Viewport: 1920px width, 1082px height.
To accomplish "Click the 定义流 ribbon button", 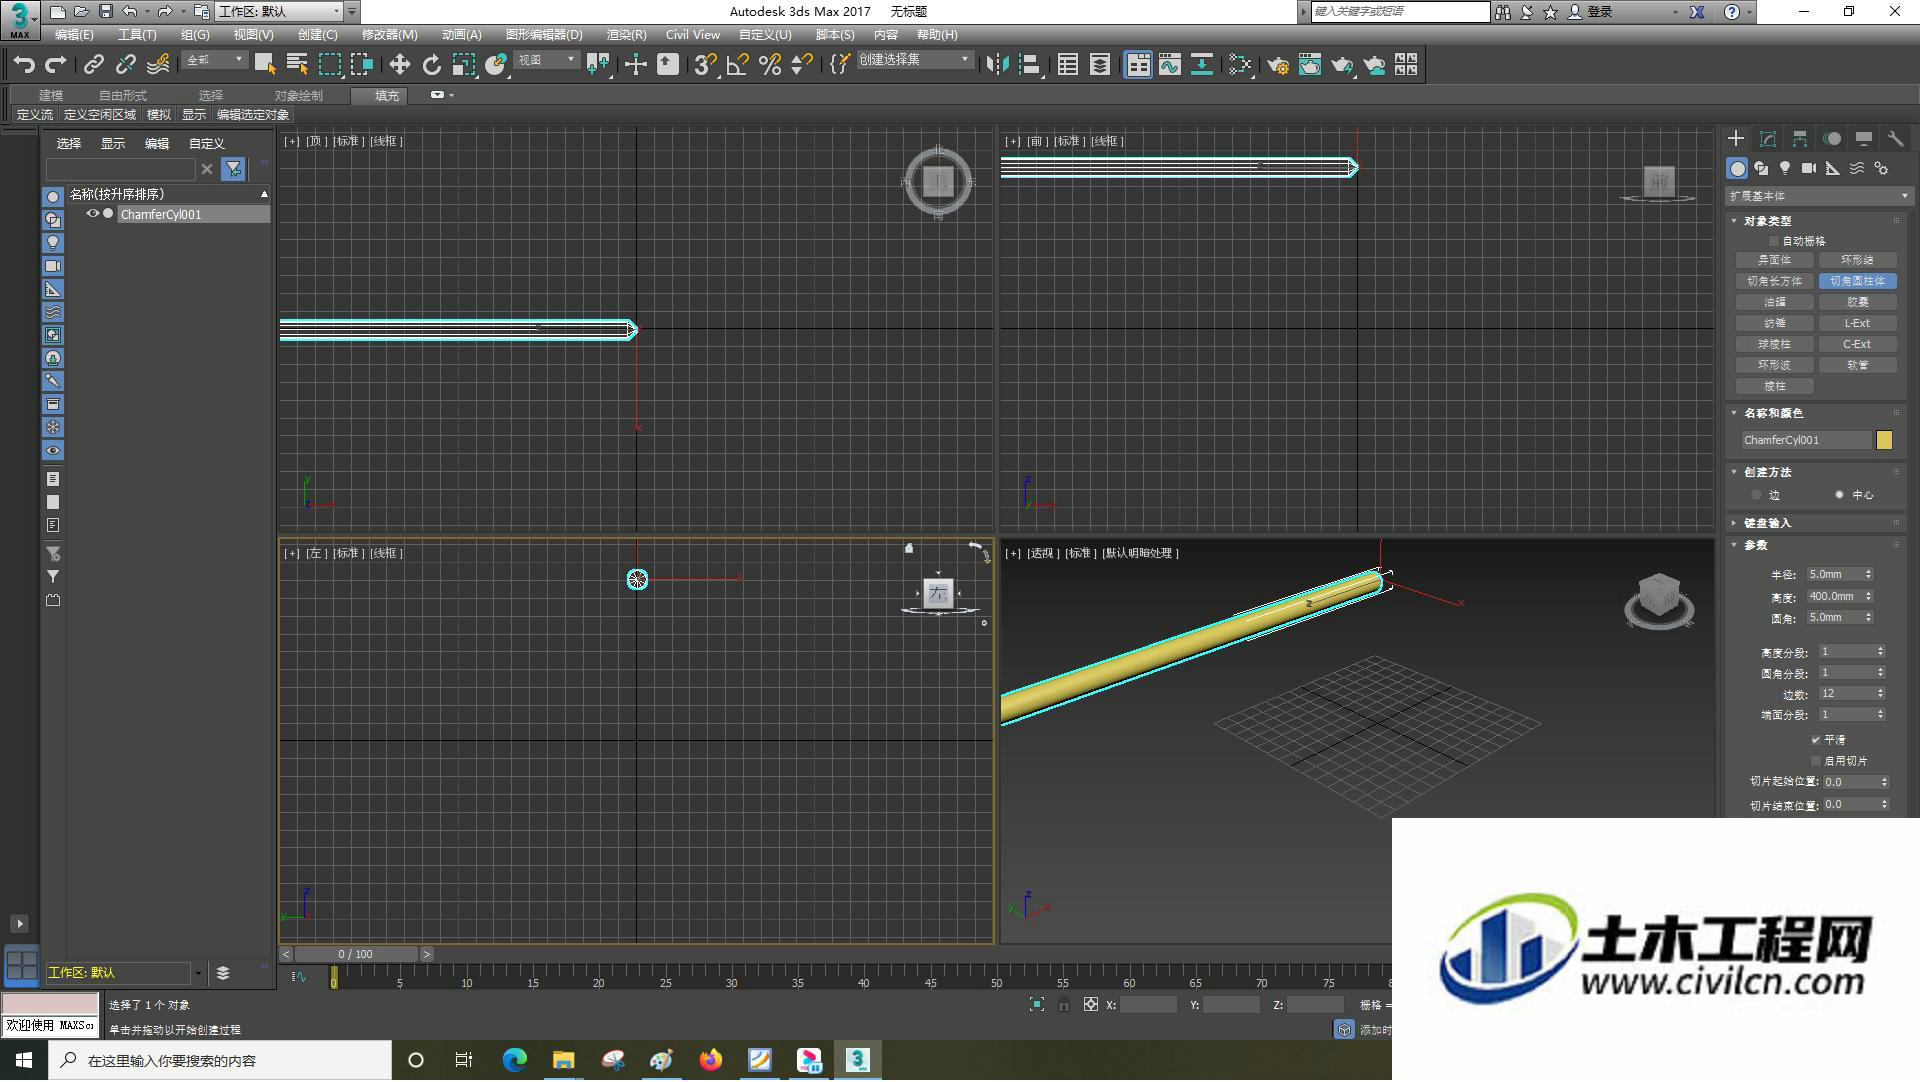I will tap(35, 115).
